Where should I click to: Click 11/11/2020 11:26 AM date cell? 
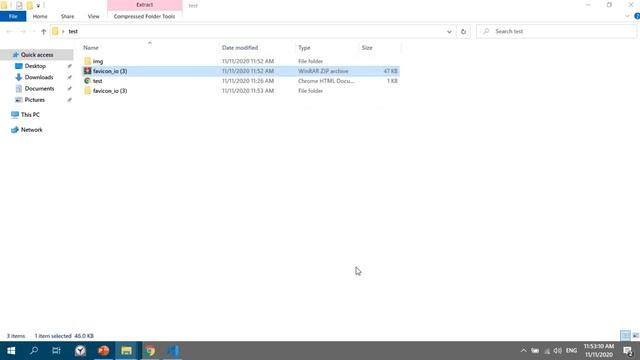[248, 81]
